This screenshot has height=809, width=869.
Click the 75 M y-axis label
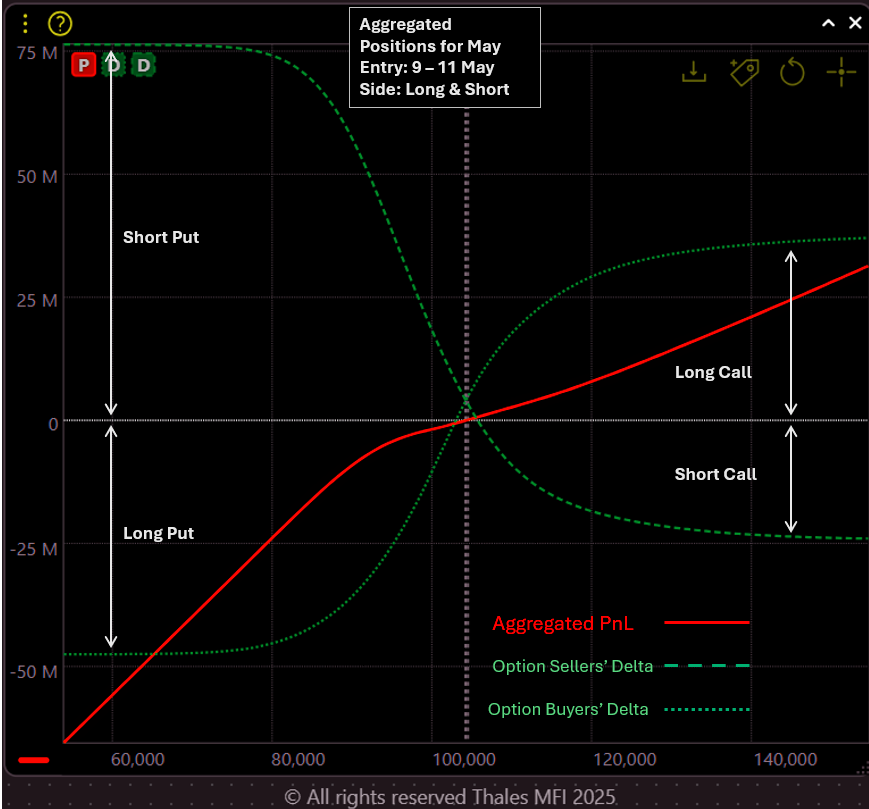click(x=37, y=53)
